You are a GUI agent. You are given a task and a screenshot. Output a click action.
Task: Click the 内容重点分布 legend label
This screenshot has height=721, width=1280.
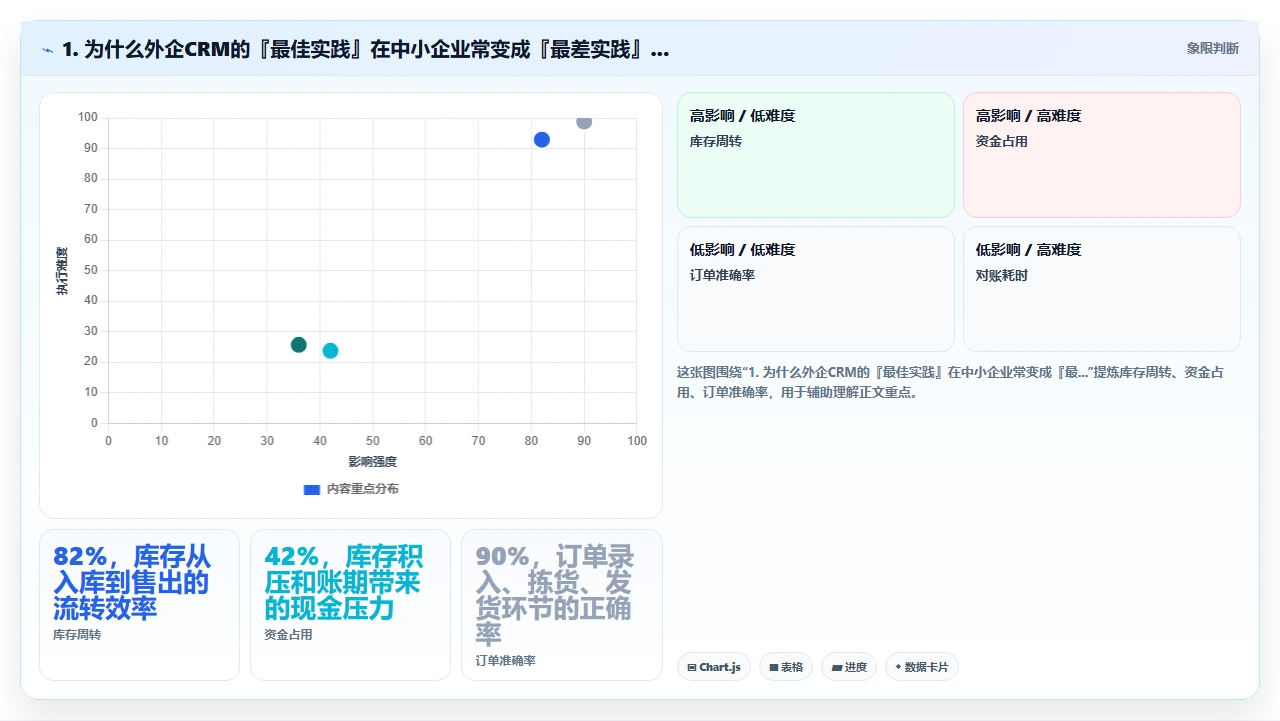pos(363,489)
